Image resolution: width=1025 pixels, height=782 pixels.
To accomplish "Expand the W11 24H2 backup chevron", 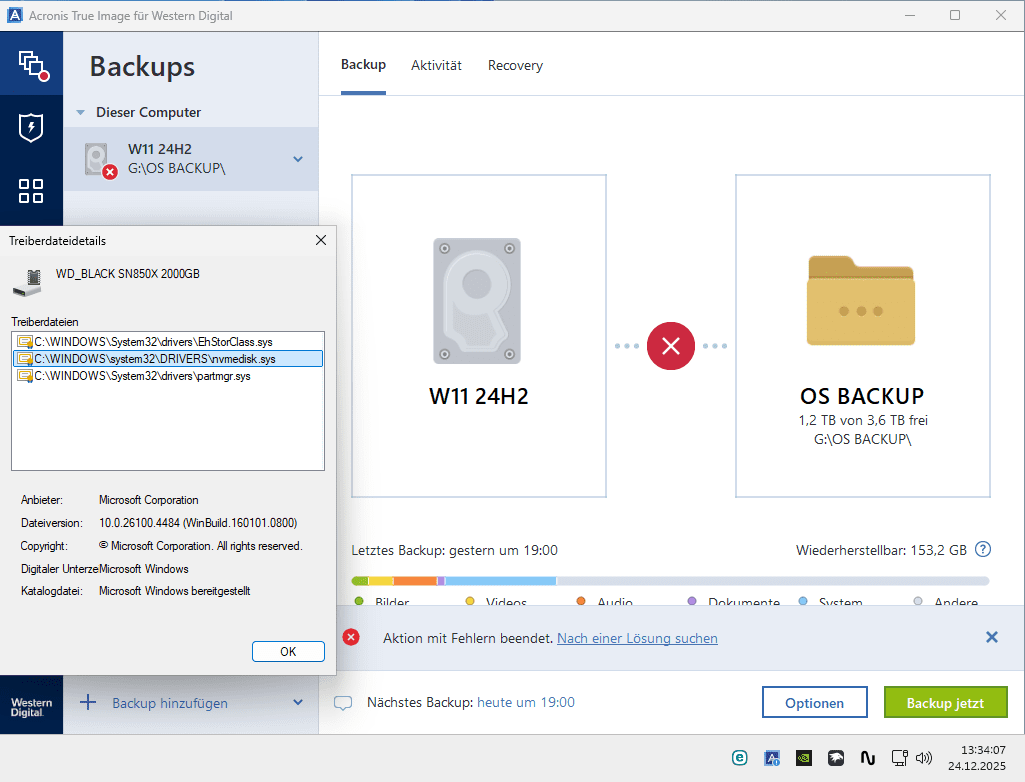I will point(298,159).
